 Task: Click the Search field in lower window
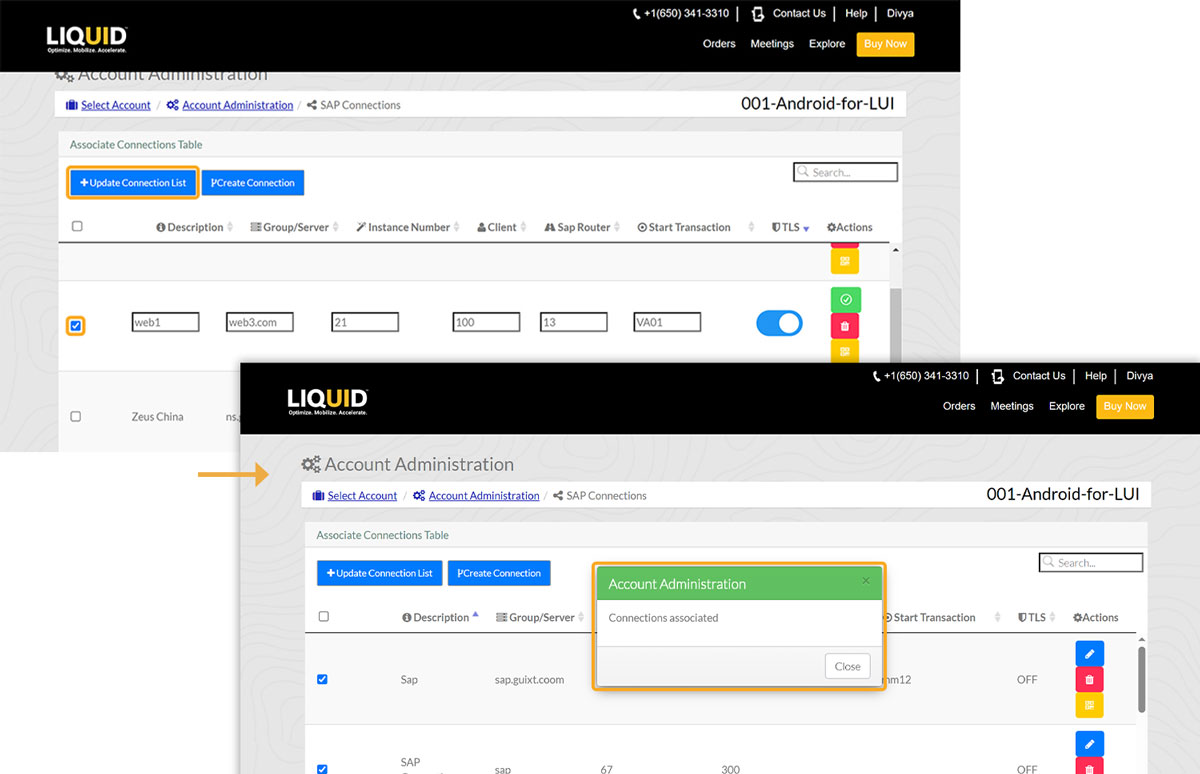point(1091,562)
